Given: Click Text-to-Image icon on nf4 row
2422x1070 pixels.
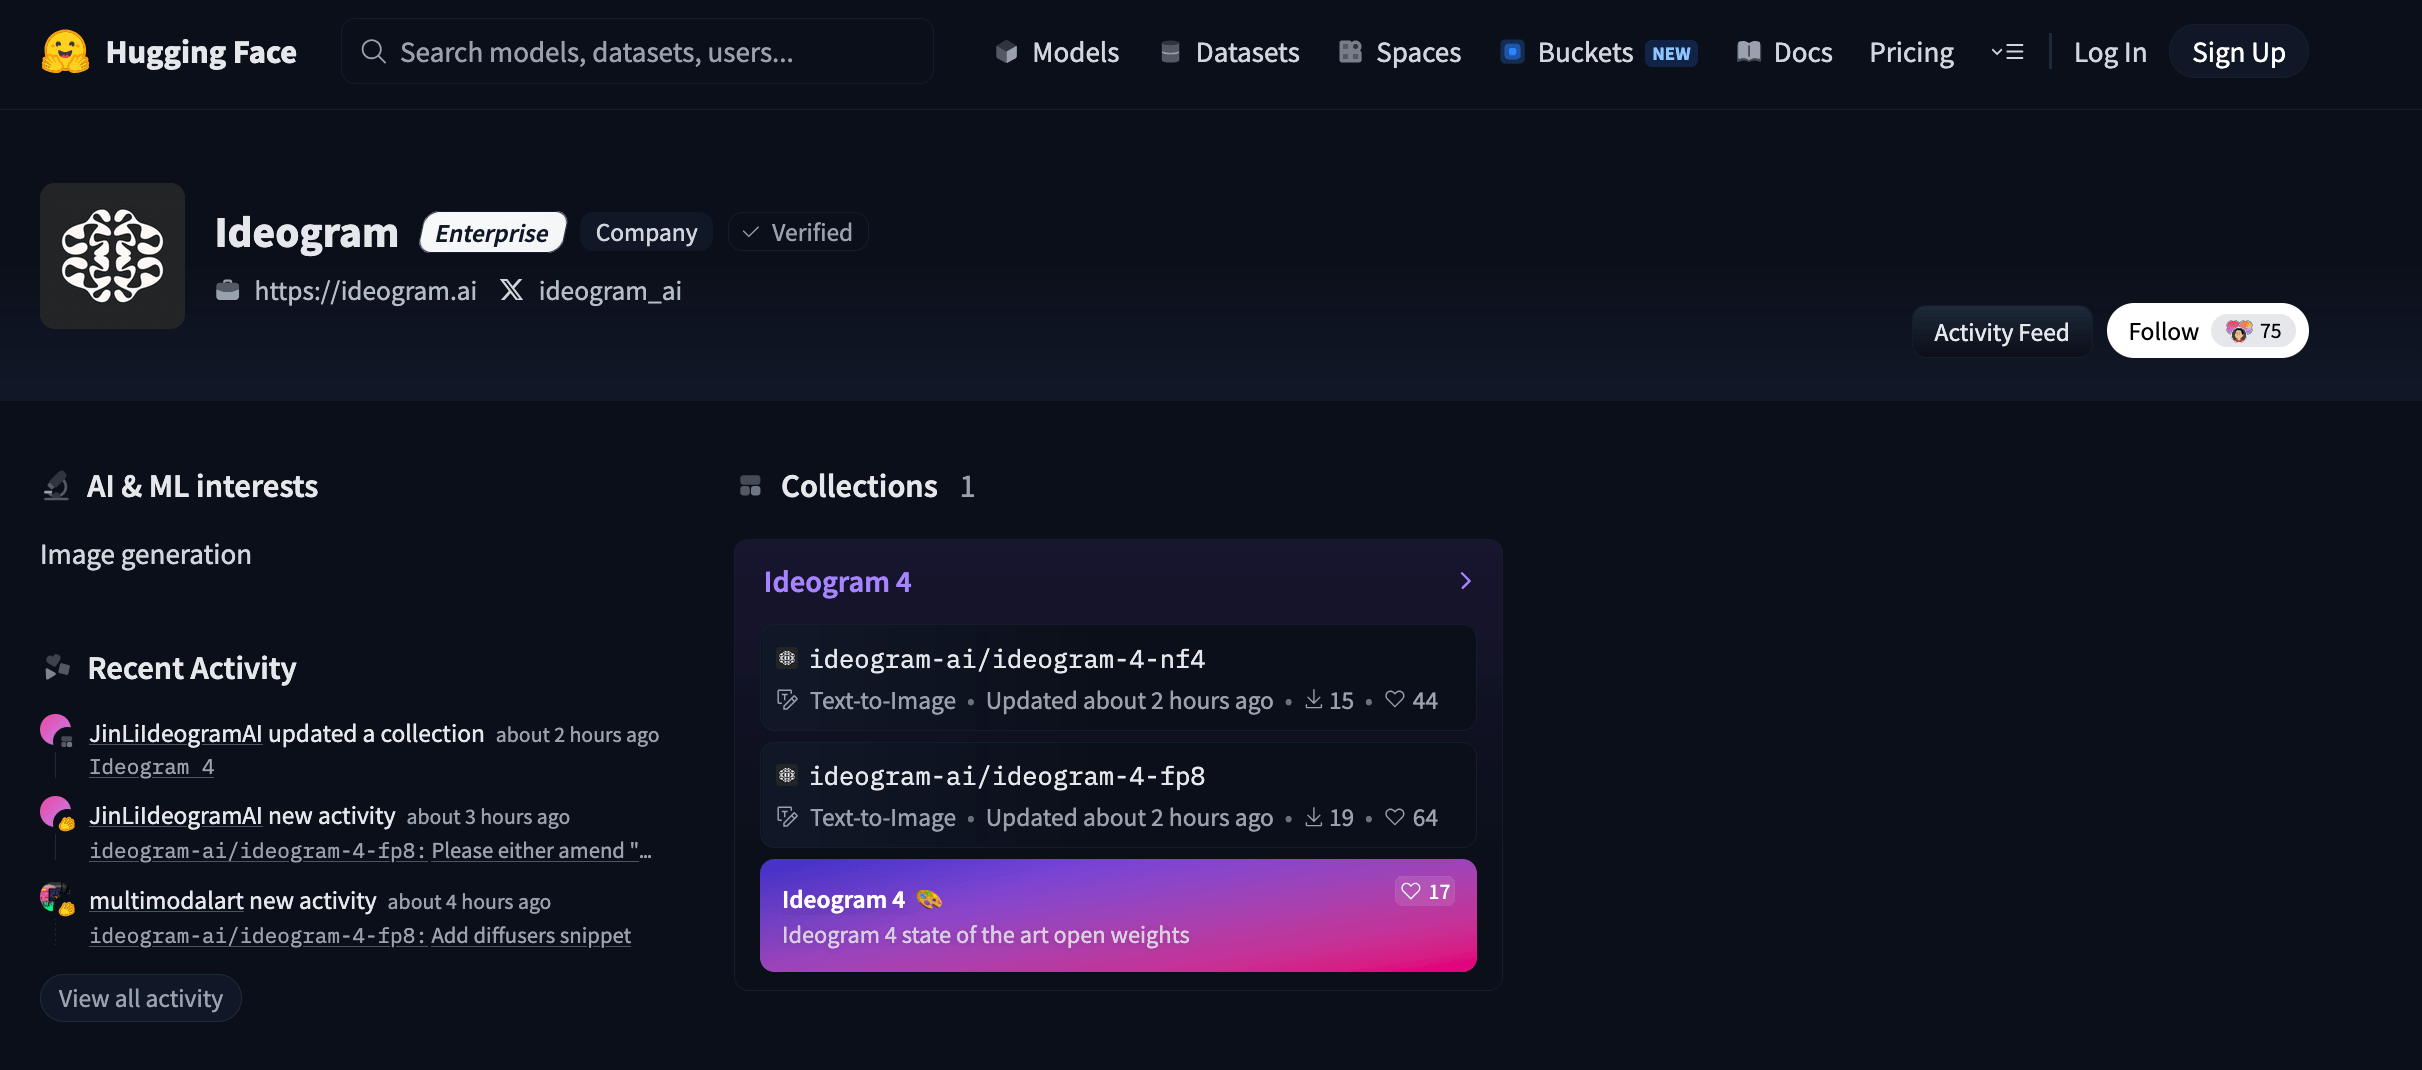Looking at the screenshot, I should [788, 700].
